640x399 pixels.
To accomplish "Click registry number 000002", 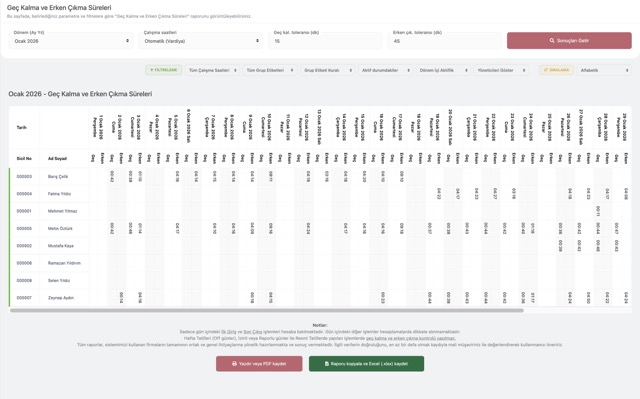I will tap(24, 246).
